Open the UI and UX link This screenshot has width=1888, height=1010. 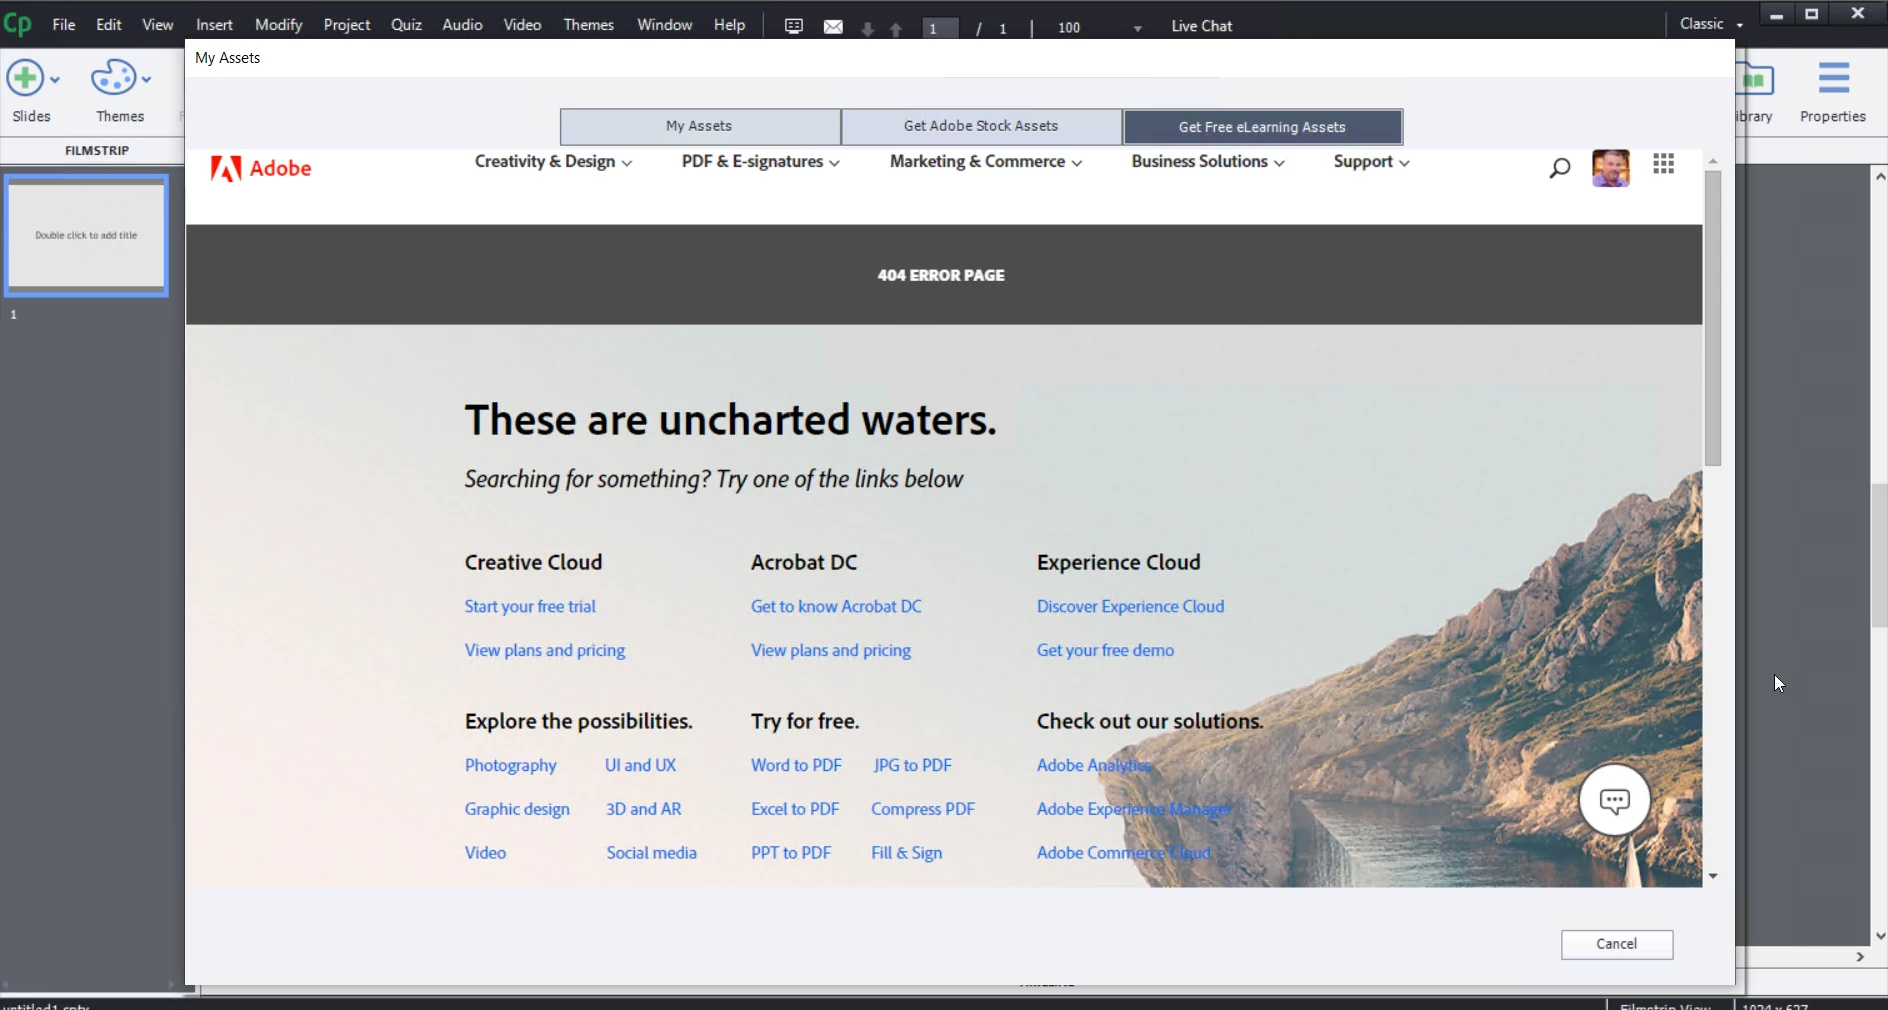point(640,765)
